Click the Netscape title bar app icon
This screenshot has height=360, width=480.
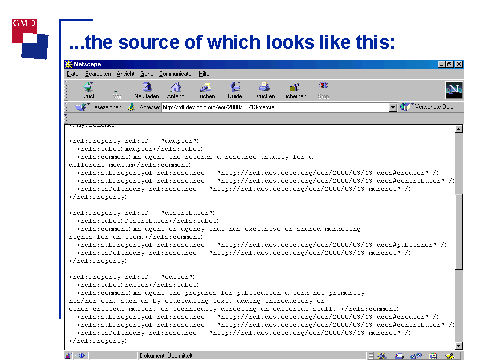pyautogui.click(x=68, y=64)
